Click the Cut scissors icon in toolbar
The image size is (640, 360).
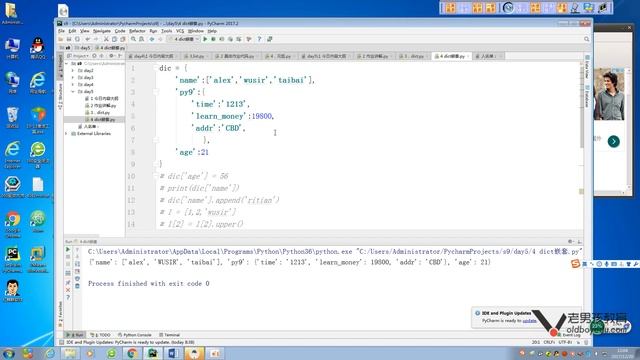(x=106, y=39)
